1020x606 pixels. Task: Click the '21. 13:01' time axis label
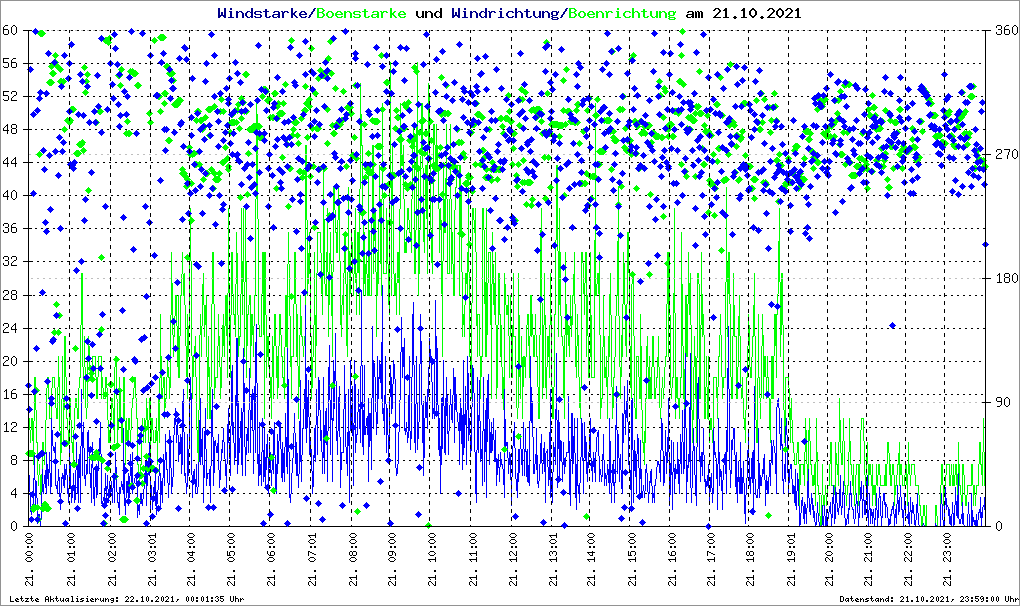tap(553, 559)
